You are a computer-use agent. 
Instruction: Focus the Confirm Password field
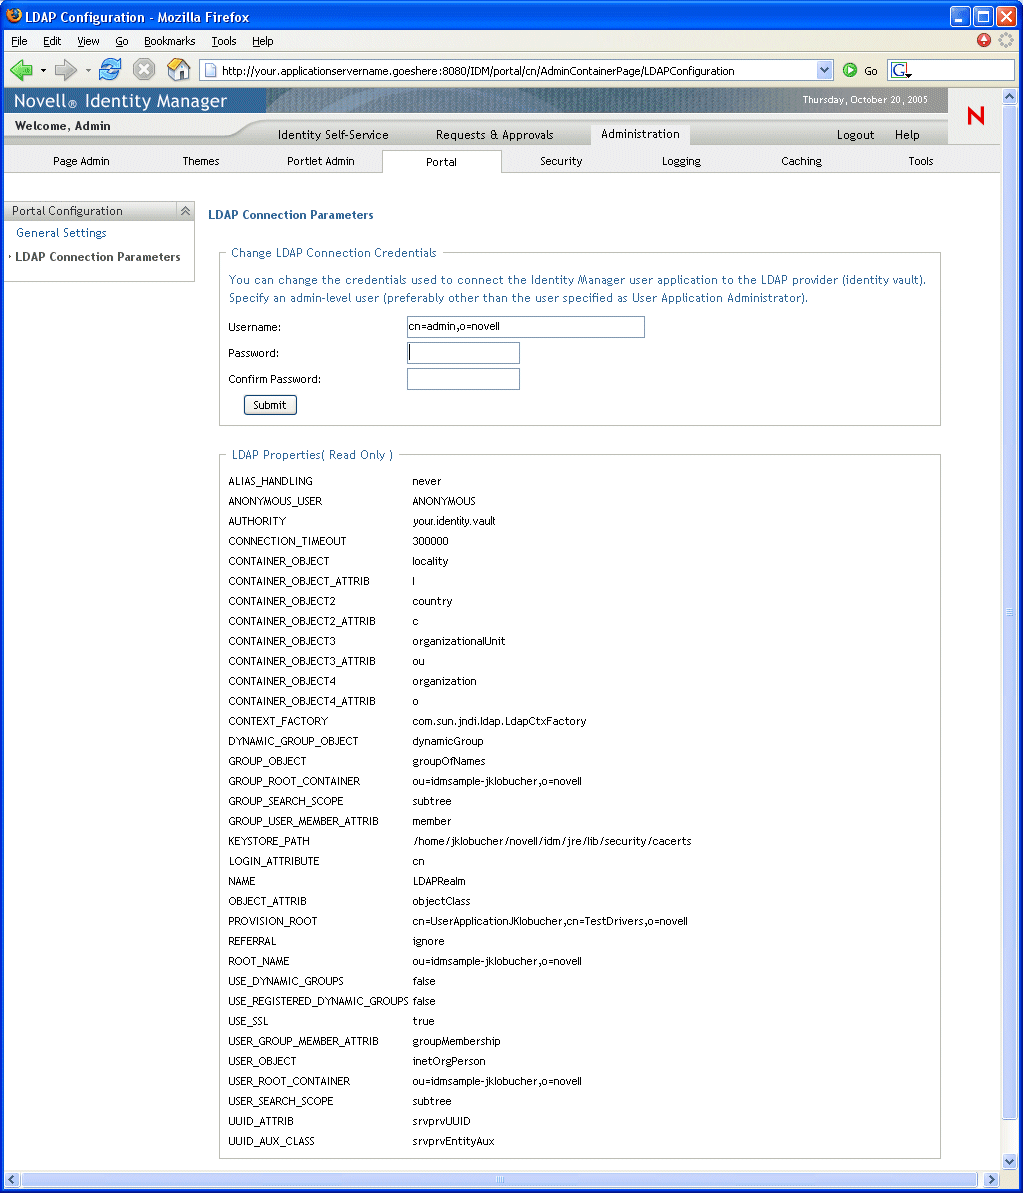click(463, 379)
